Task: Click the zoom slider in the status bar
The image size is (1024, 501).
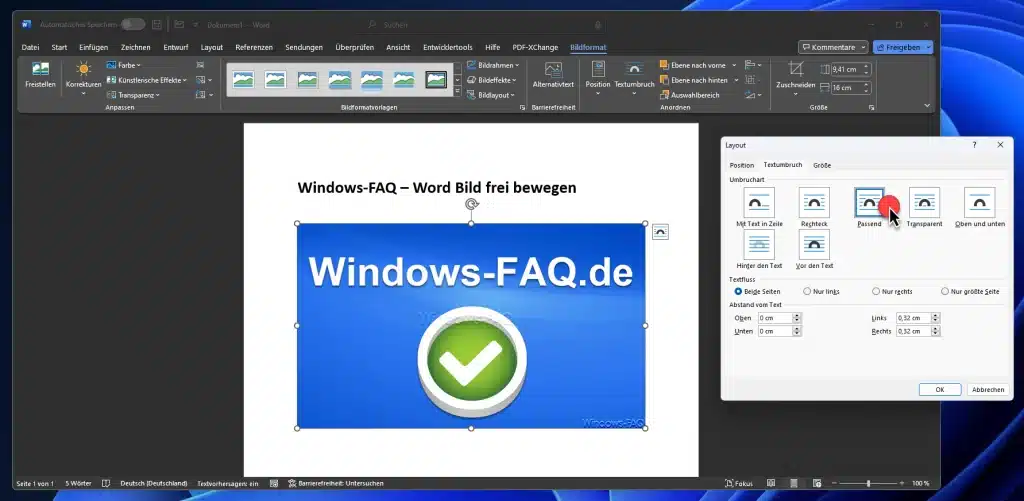Action: (x=868, y=483)
